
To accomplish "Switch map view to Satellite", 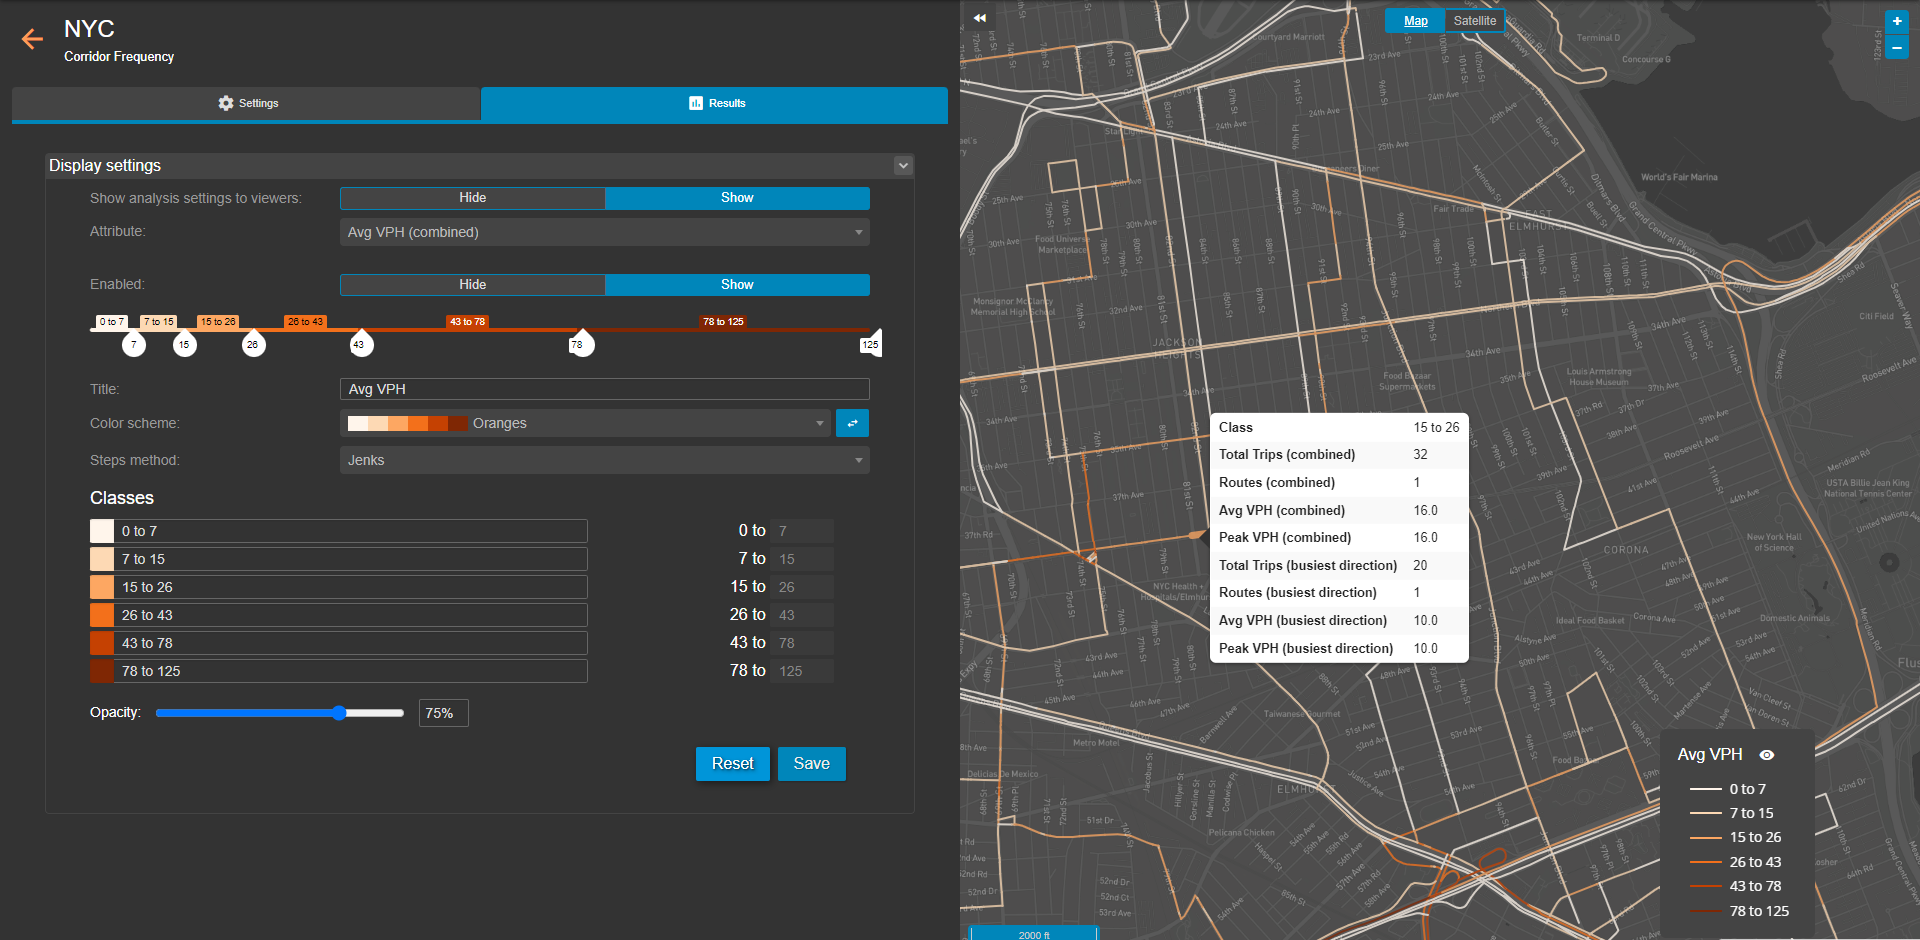I will coord(1474,21).
